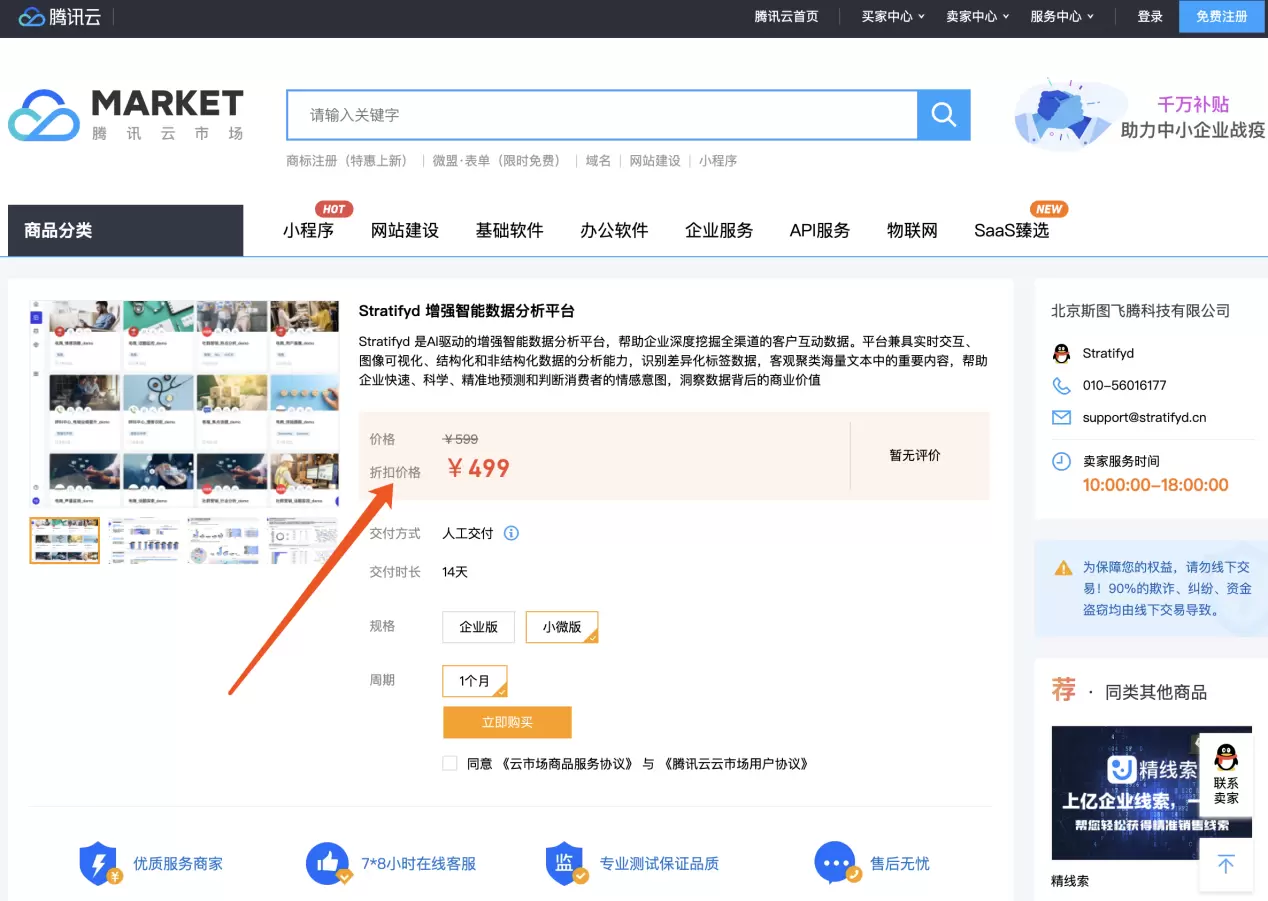Image resolution: width=1268 pixels, height=901 pixels.
Task: Click the back-to-top arrow icon
Action: (x=1226, y=864)
